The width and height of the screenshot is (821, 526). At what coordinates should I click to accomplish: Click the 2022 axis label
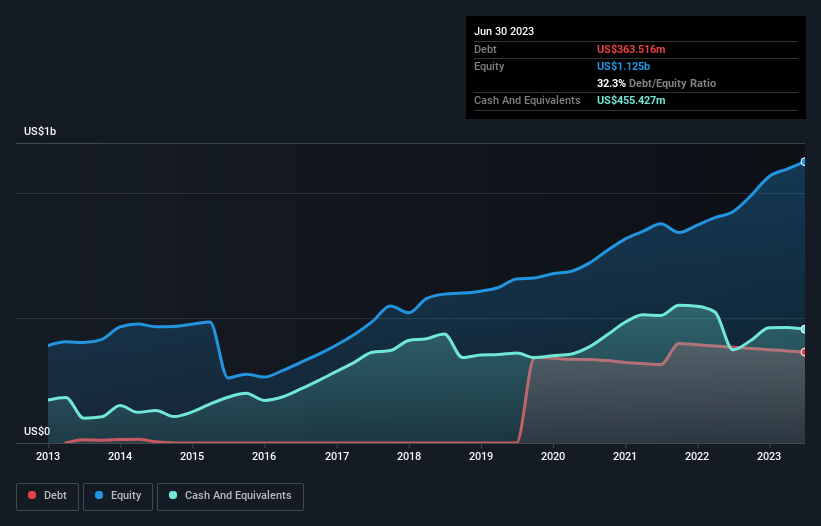(x=697, y=456)
